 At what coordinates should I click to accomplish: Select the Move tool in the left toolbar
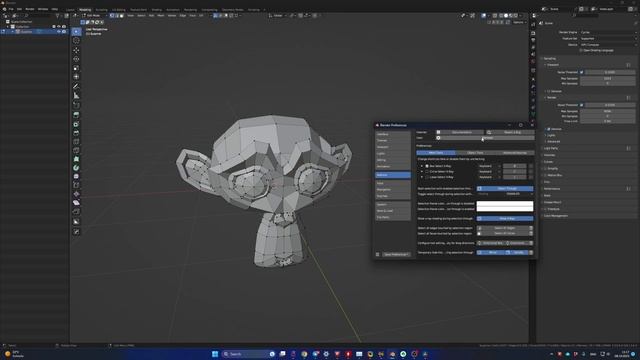(76, 50)
